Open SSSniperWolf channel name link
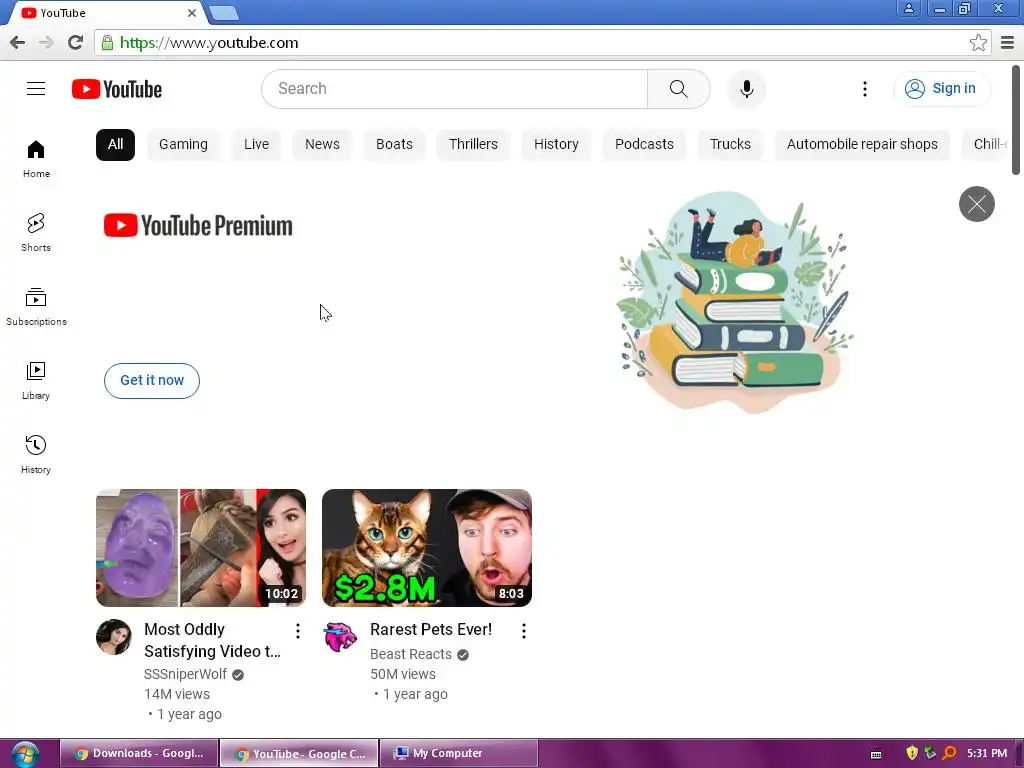1024x768 pixels. 185,674
